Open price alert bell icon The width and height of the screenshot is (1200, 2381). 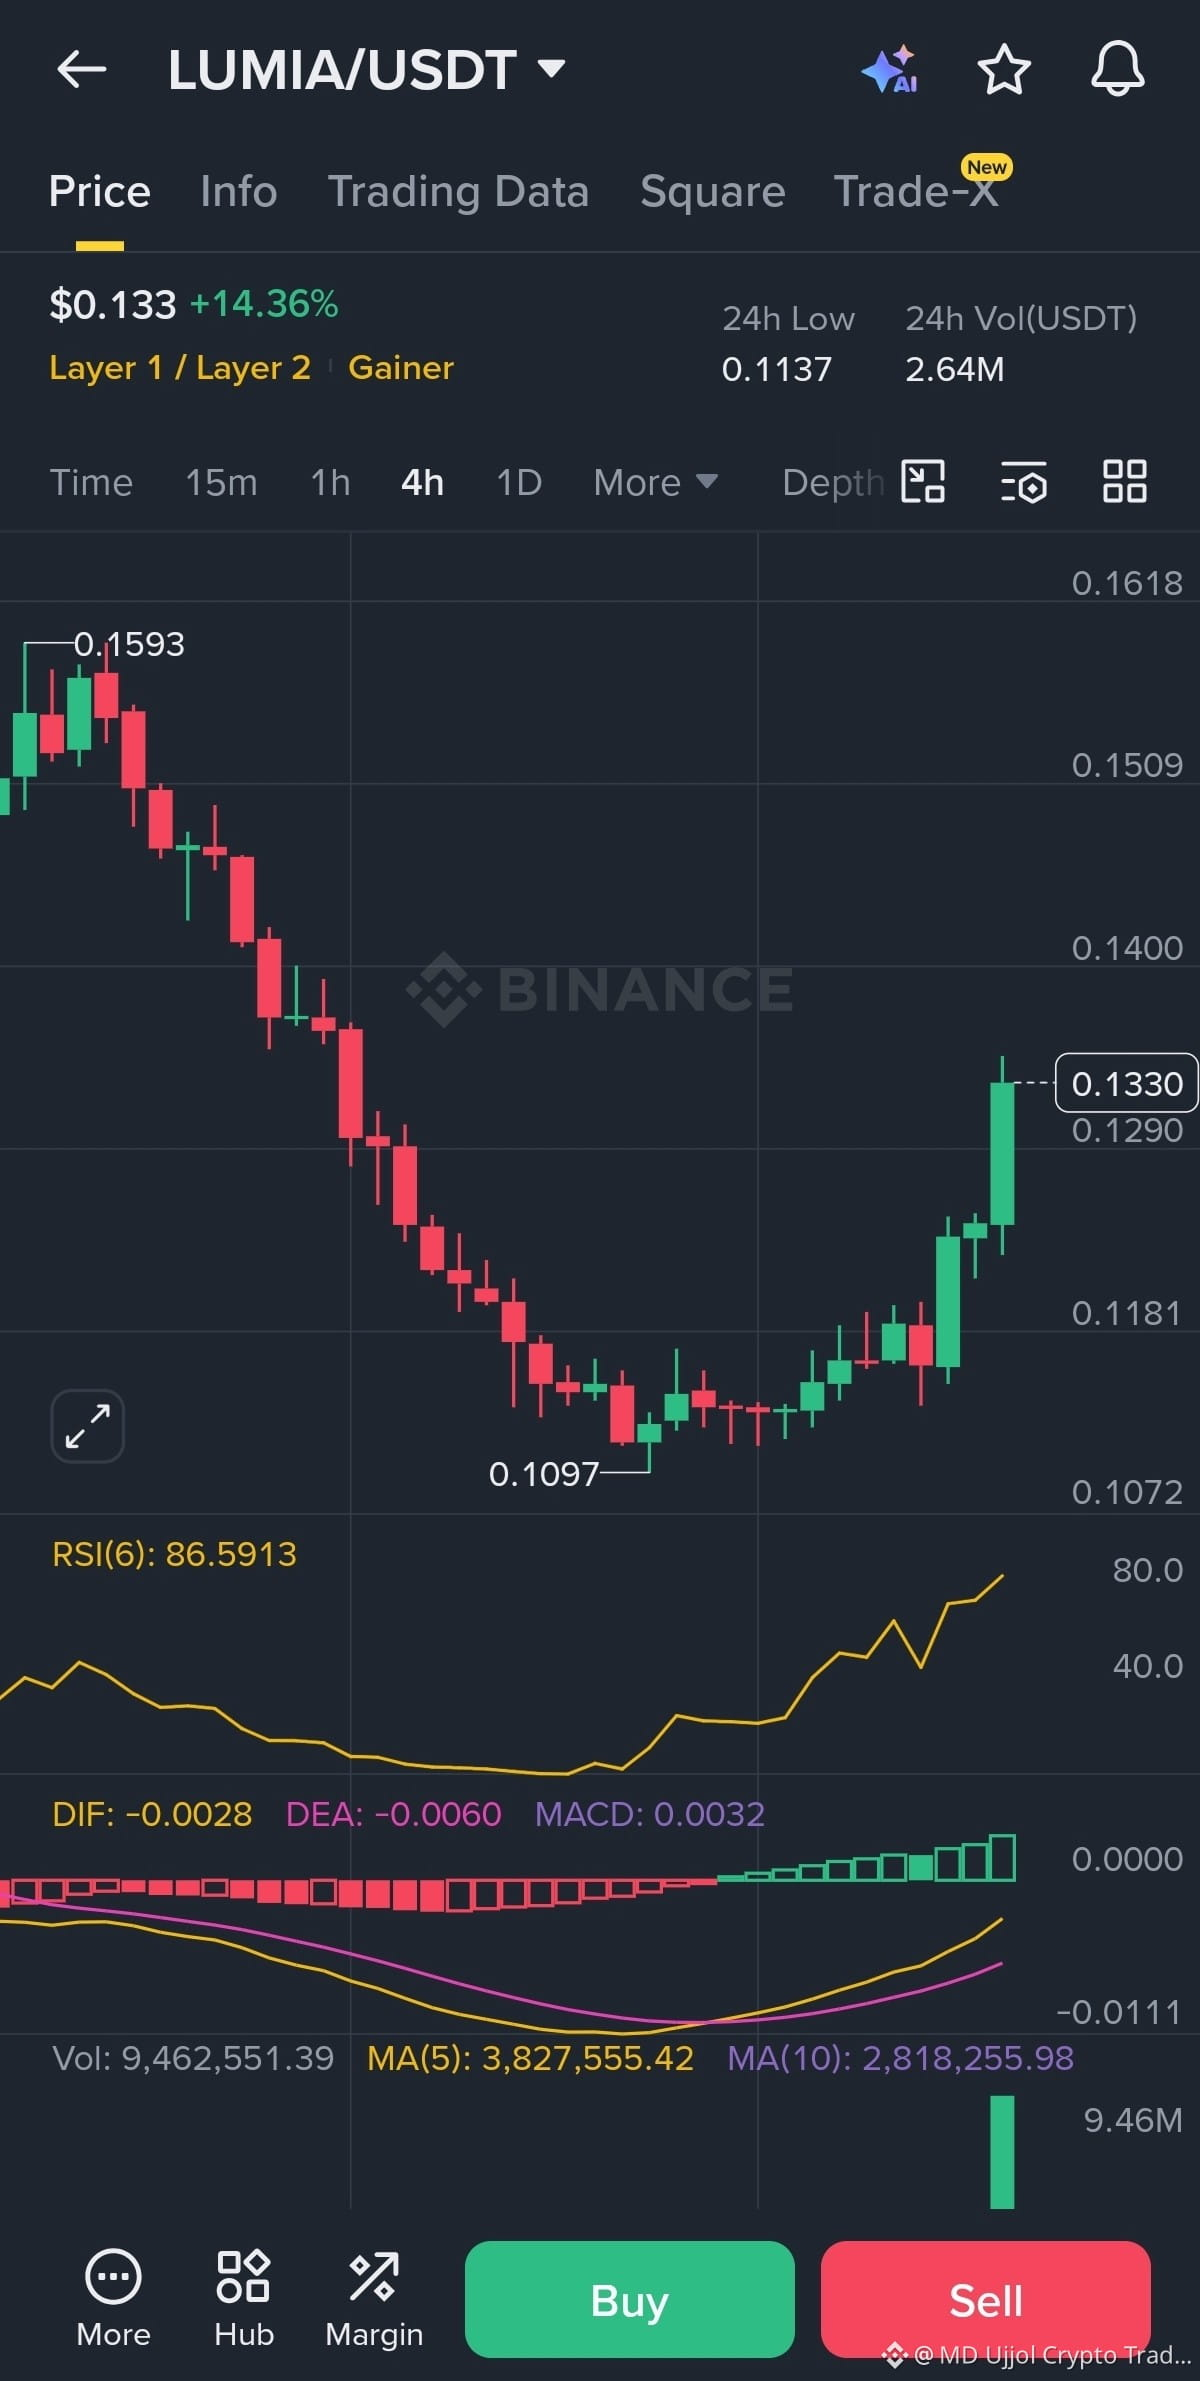point(1117,69)
